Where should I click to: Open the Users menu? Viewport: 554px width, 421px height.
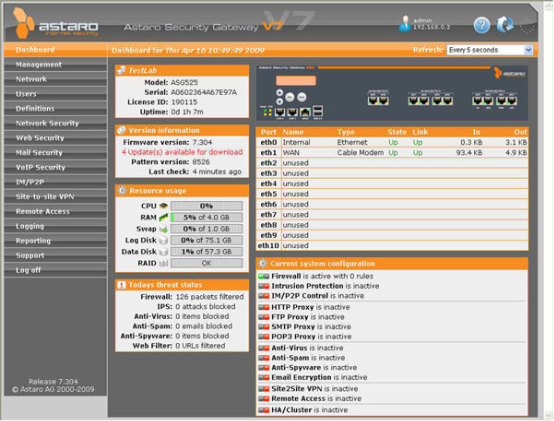pos(55,94)
